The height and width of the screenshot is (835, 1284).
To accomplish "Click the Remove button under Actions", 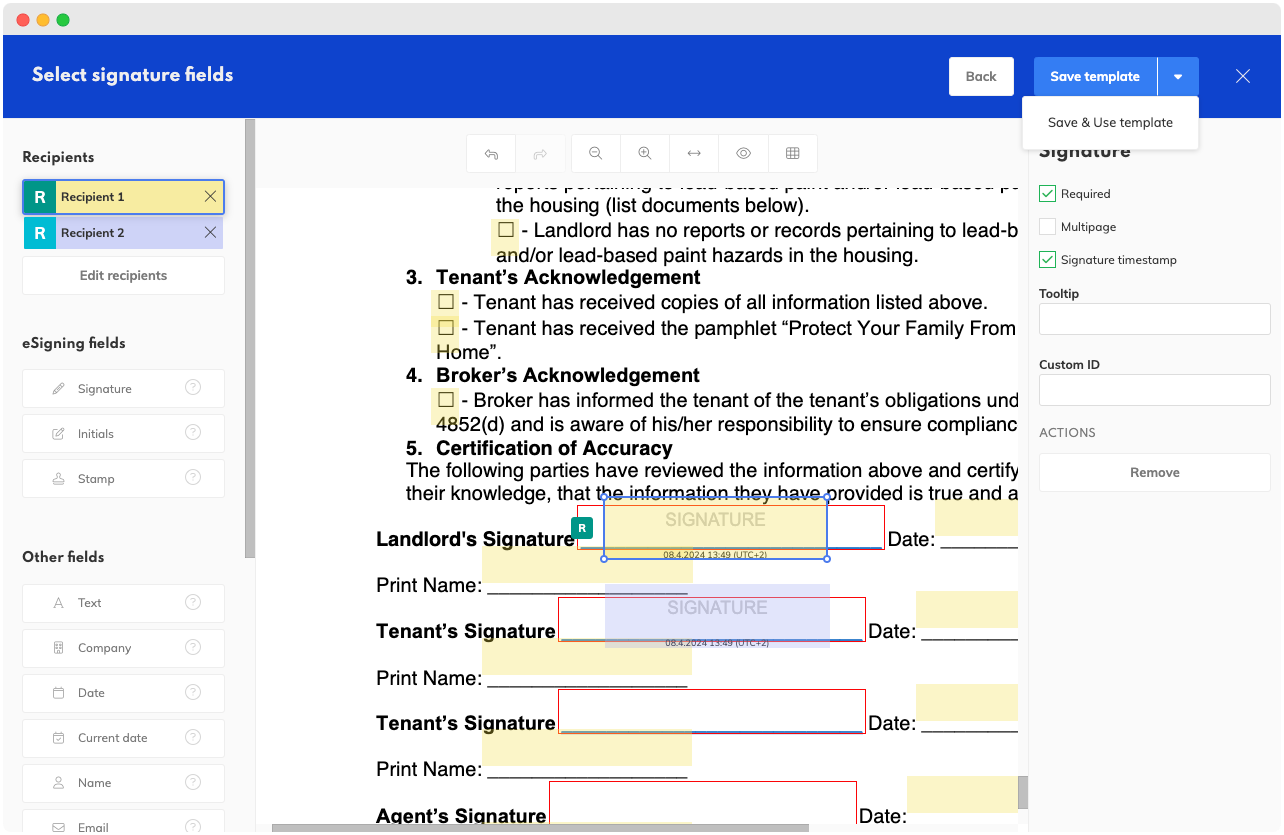I will coord(1154,473).
